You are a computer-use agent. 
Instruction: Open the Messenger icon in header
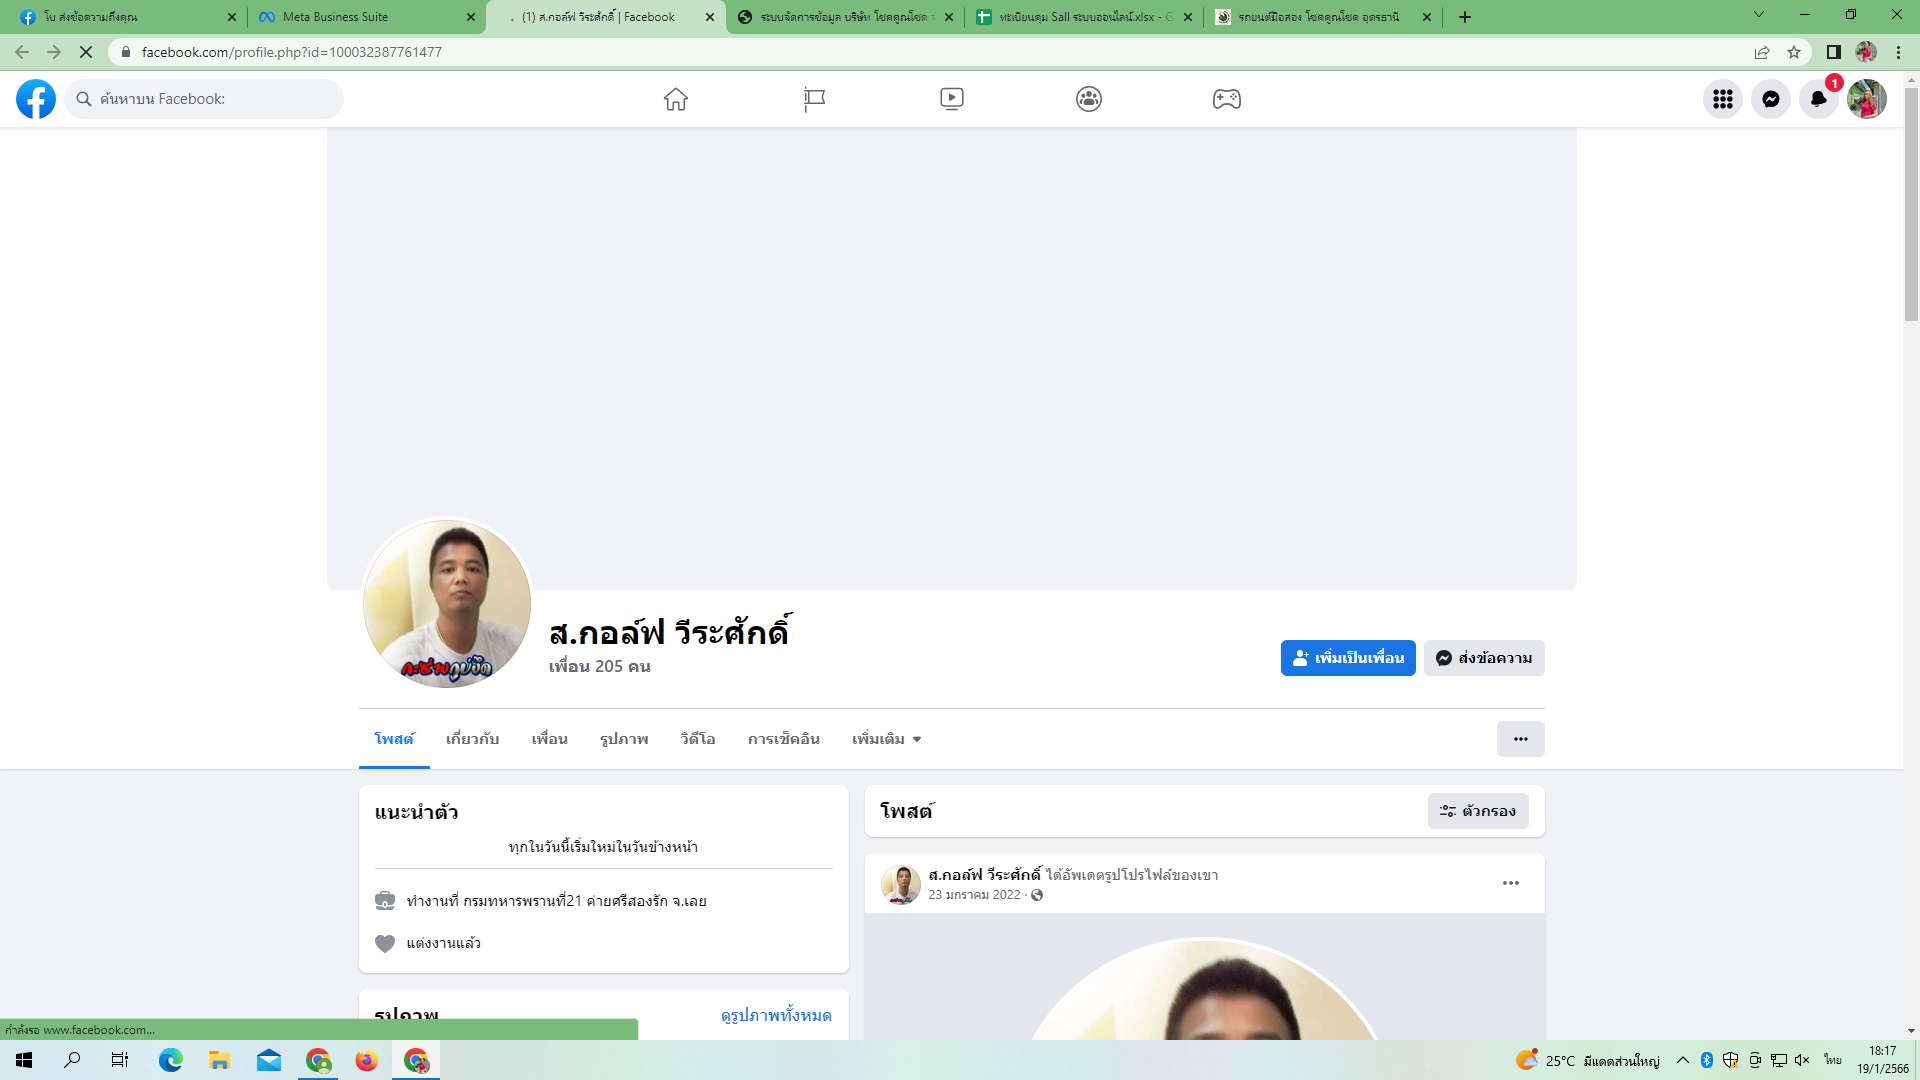[1771, 99]
